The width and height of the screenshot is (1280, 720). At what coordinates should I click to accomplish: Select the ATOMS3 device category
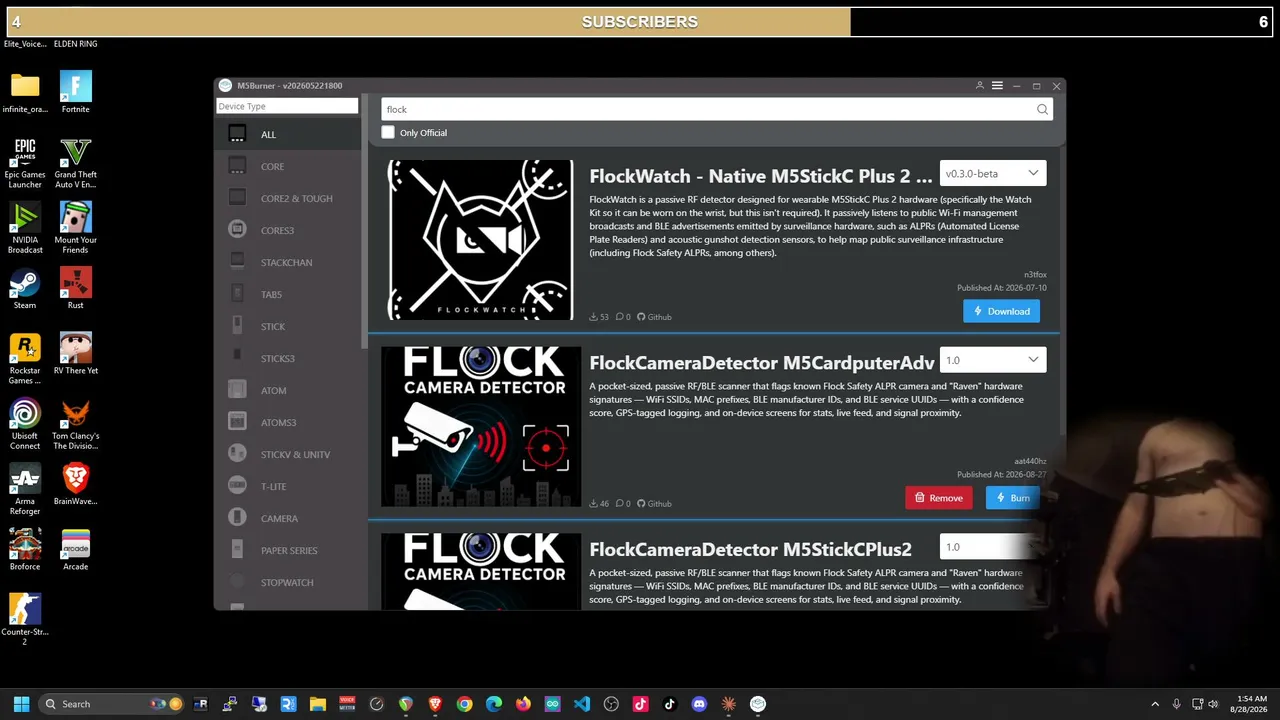tap(290, 422)
